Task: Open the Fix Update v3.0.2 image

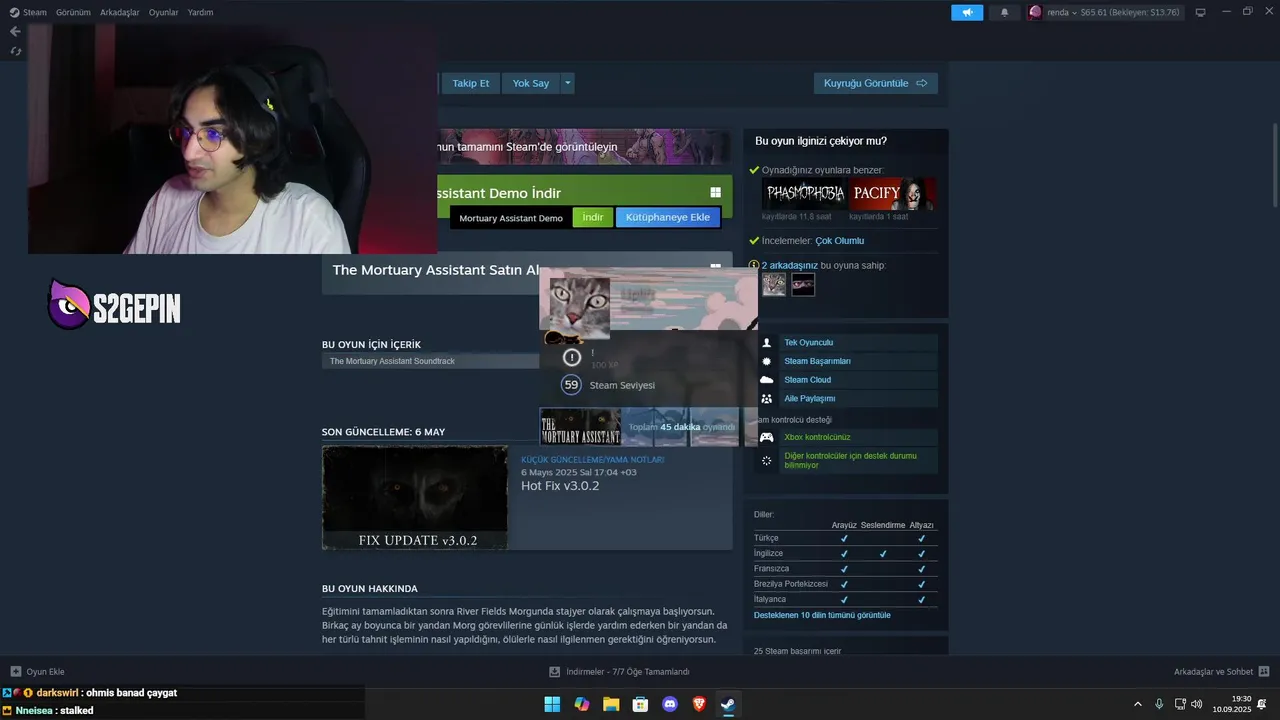Action: (x=415, y=497)
